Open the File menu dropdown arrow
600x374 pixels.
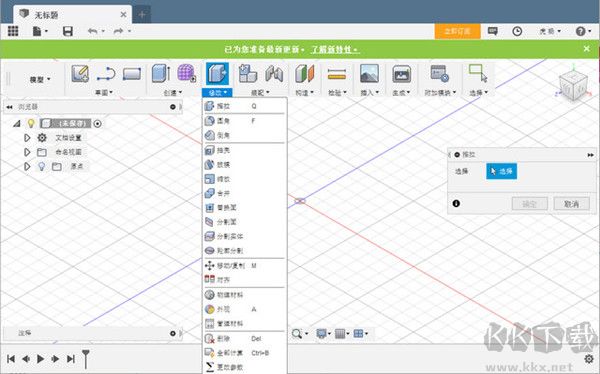click(46, 31)
